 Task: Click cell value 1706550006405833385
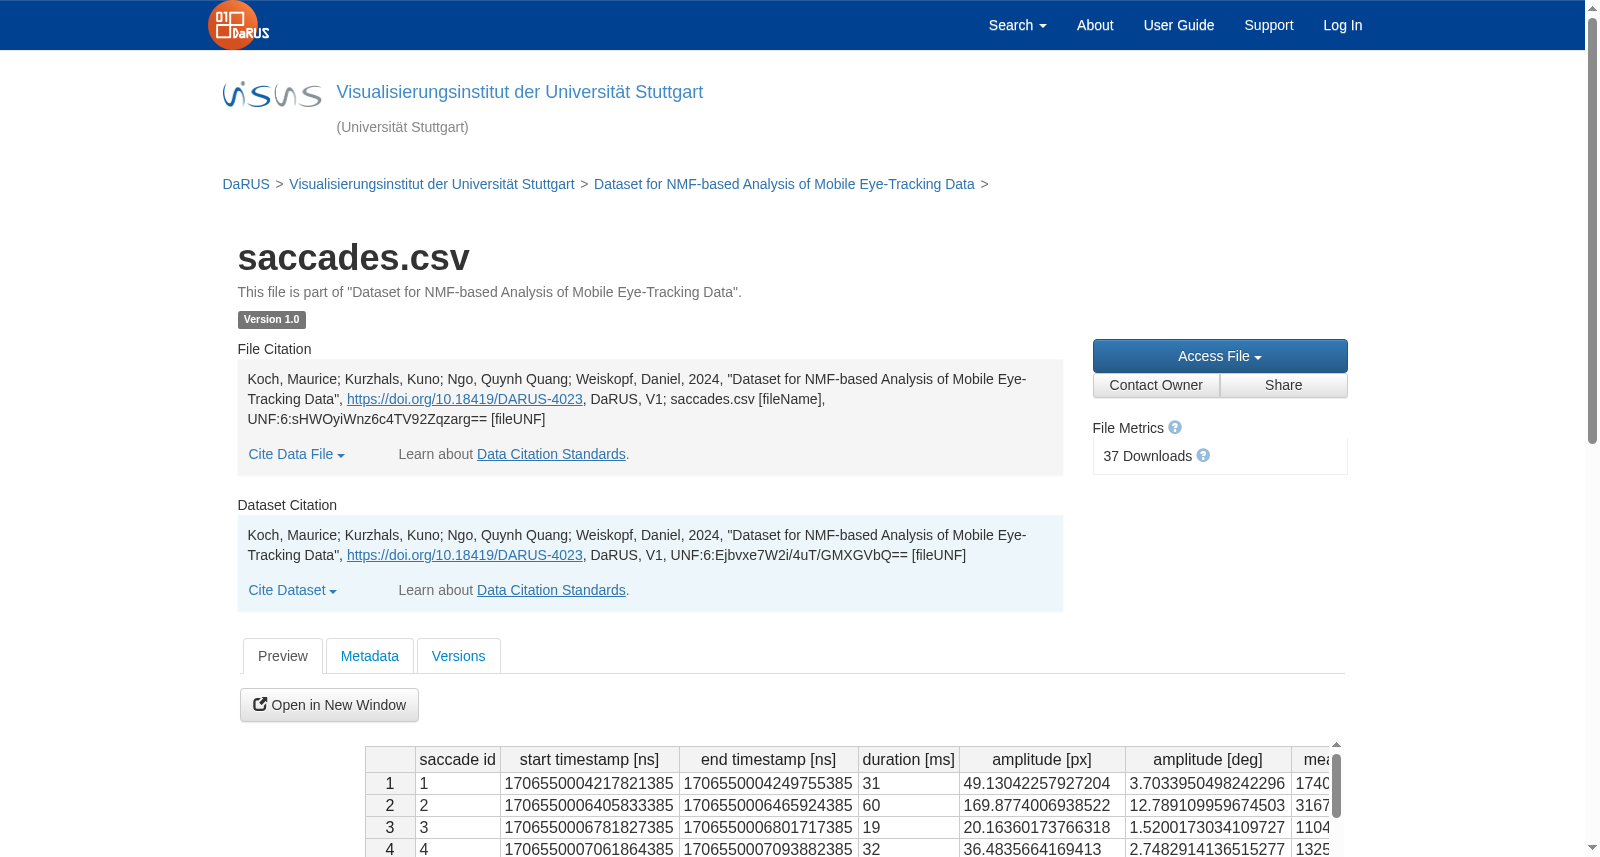pos(589,805)
